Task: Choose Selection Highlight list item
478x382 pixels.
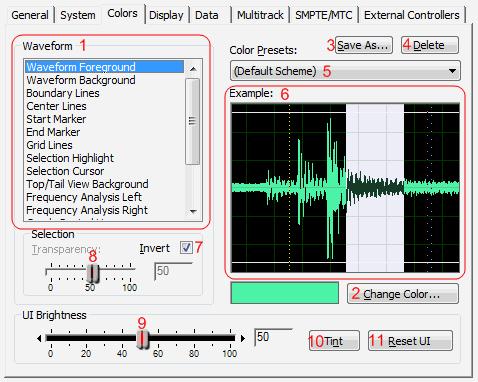Action: 70,158
